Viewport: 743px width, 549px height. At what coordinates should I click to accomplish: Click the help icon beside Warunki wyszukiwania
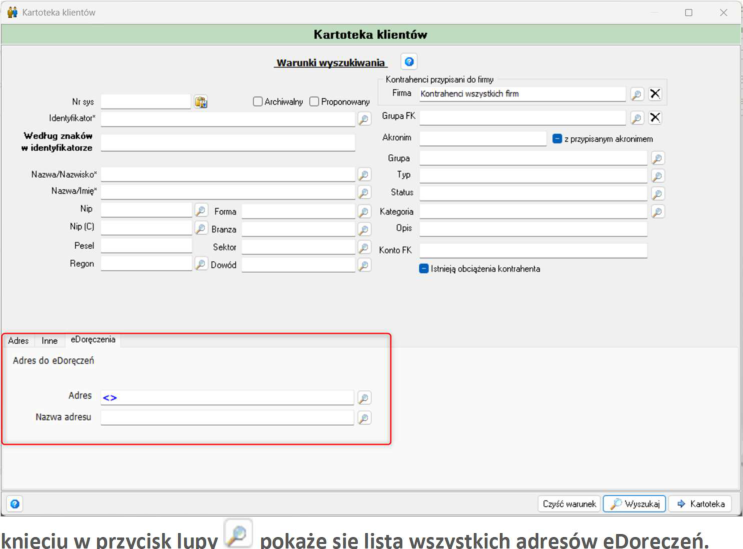click(x=409, y=62)
